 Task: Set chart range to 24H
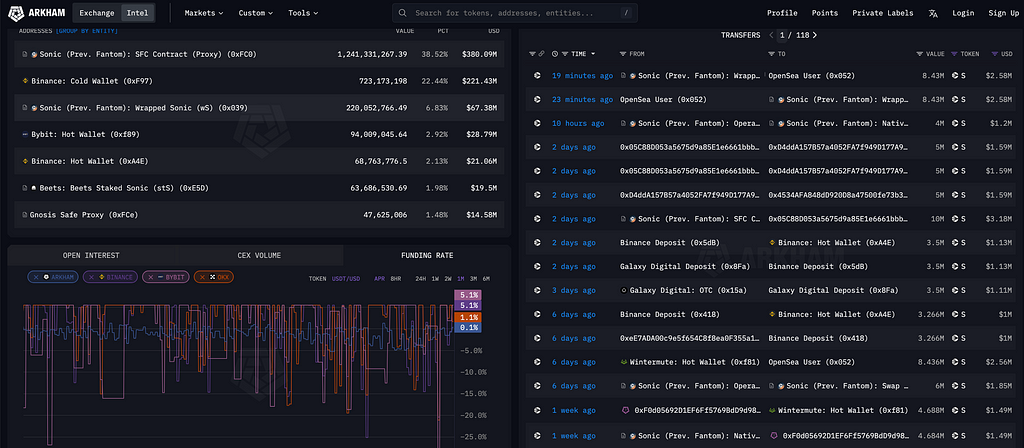point(421,279)
